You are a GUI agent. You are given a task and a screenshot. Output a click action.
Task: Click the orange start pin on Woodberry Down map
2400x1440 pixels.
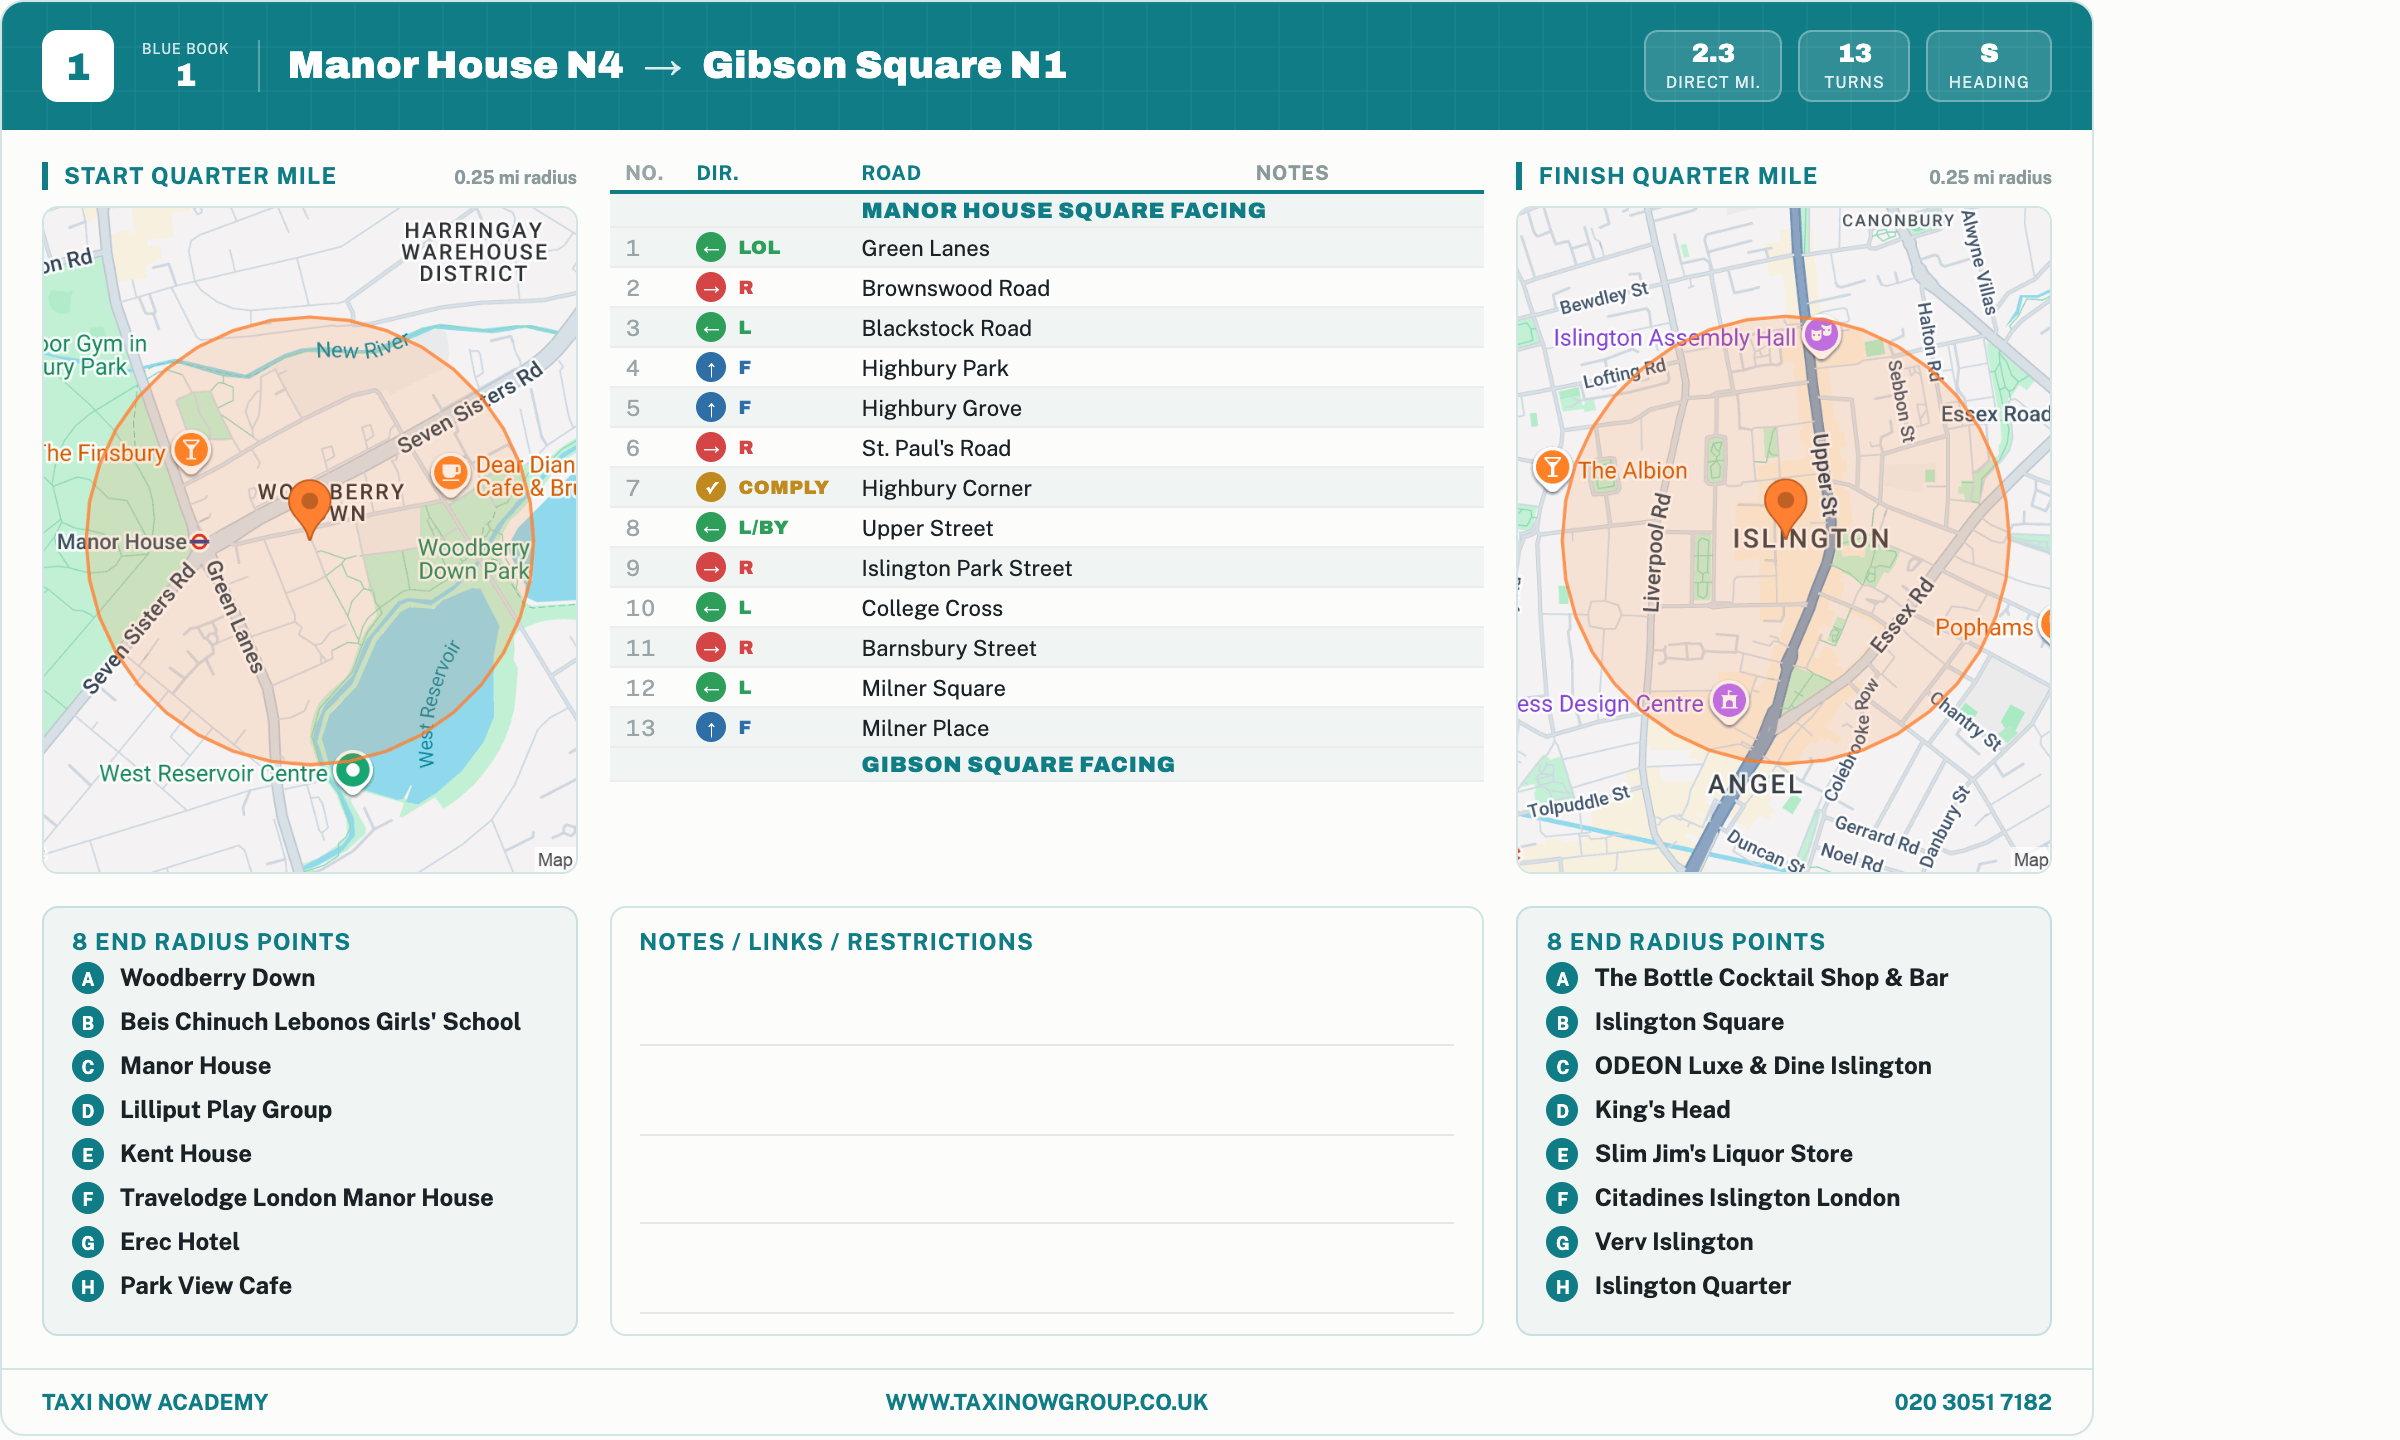coord(309,508)
